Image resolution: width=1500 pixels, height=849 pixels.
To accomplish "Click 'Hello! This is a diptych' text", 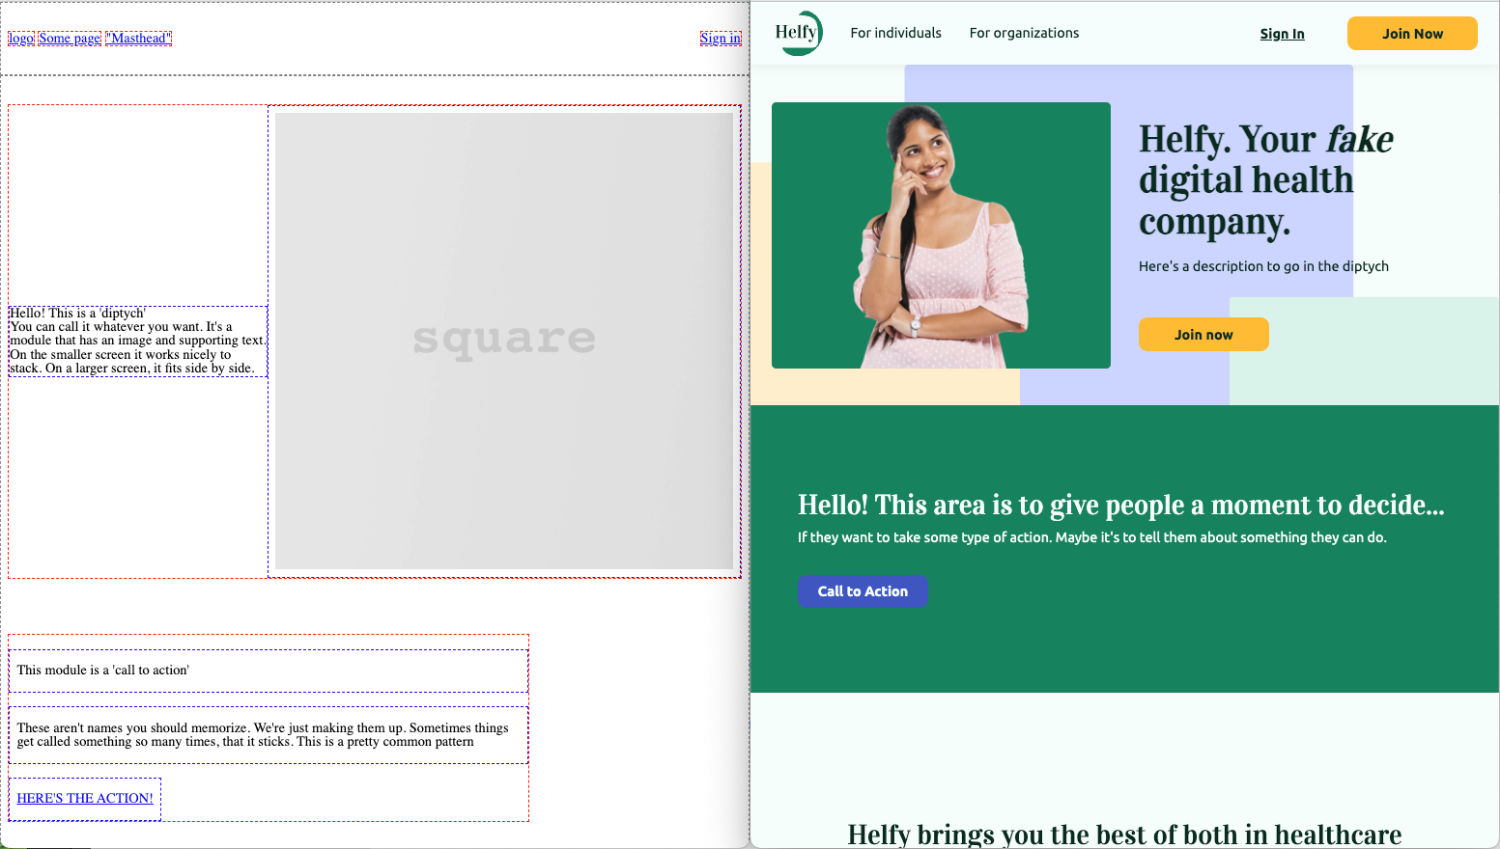I will (77, 313).
